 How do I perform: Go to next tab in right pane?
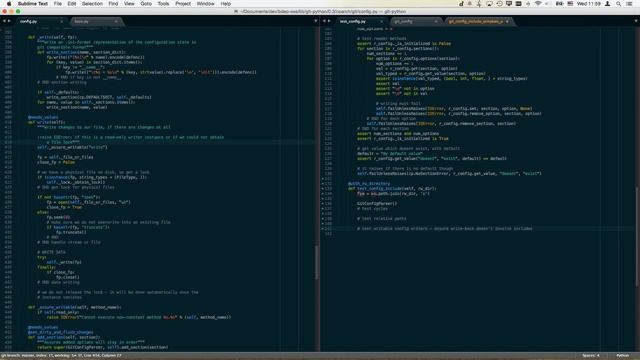coord(329,21)
